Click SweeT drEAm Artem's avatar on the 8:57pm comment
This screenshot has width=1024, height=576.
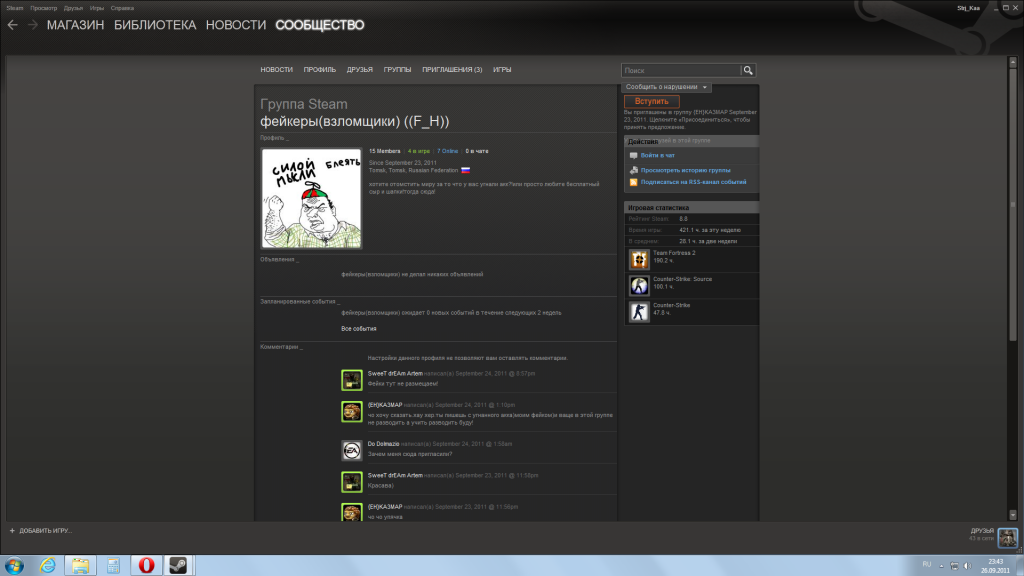tap(351, 380)
